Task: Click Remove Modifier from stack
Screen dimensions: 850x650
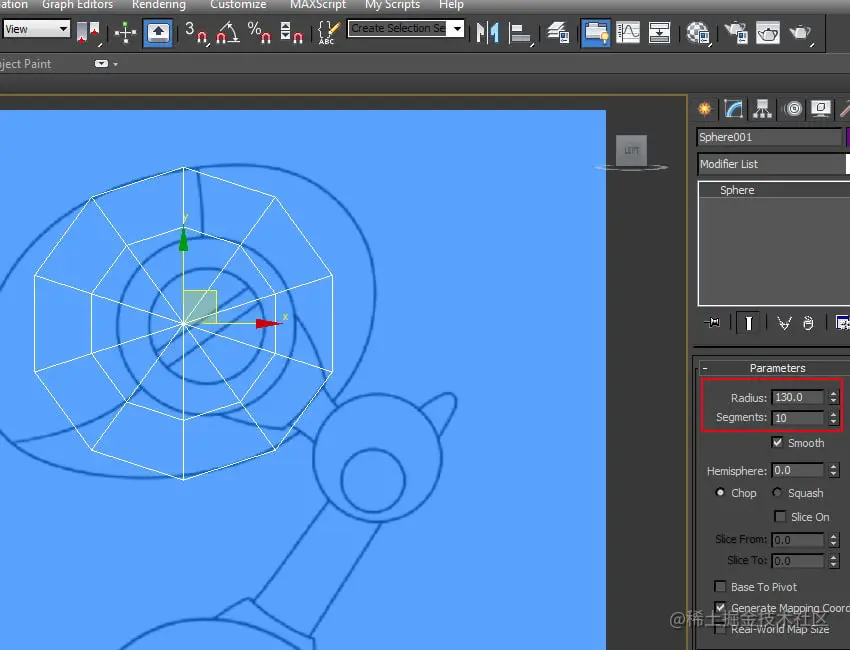Action: [x=808, y=323]
